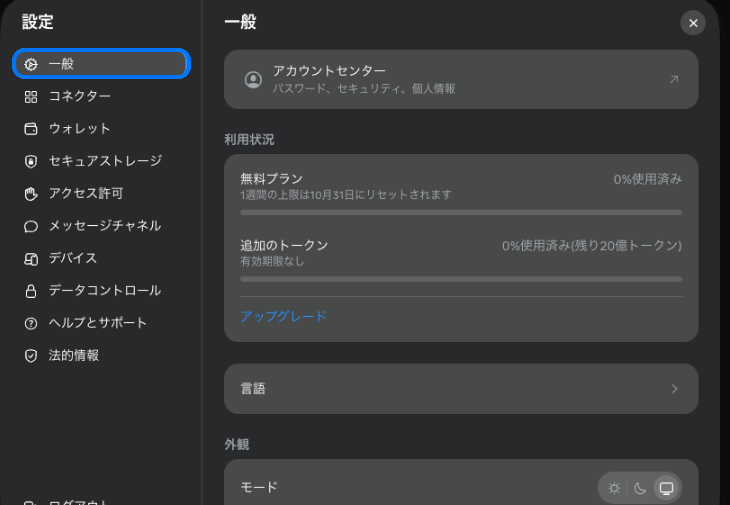Screen dimensions: 730x505
Task: Open the コネクター settings label
Action: 80,96
